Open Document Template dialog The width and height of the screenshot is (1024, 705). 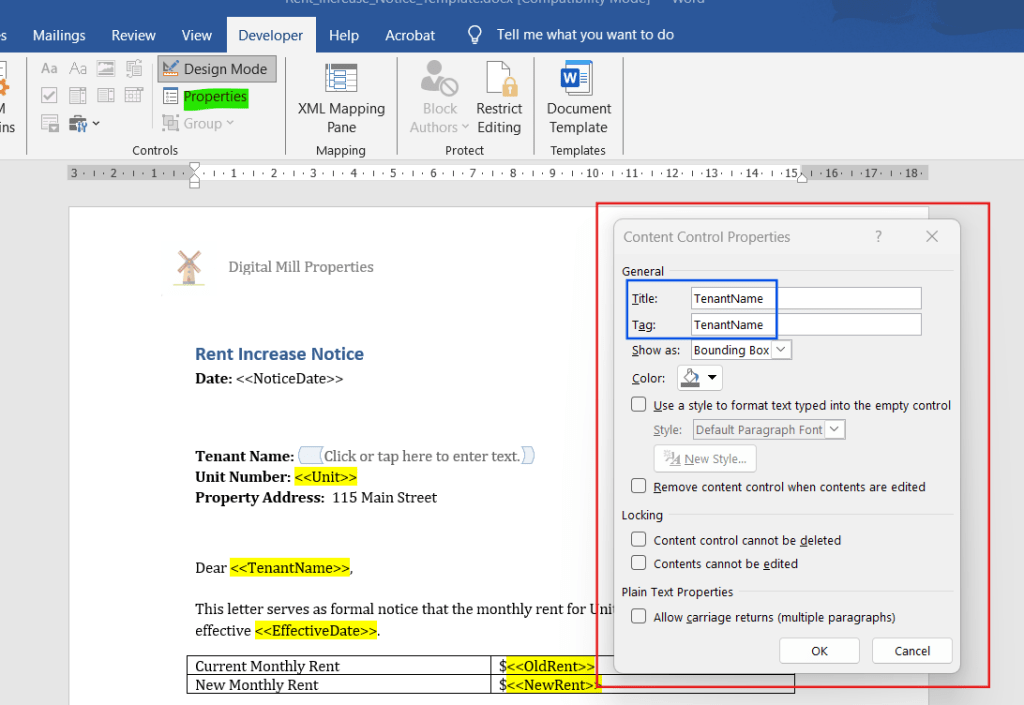pos(578,99)
